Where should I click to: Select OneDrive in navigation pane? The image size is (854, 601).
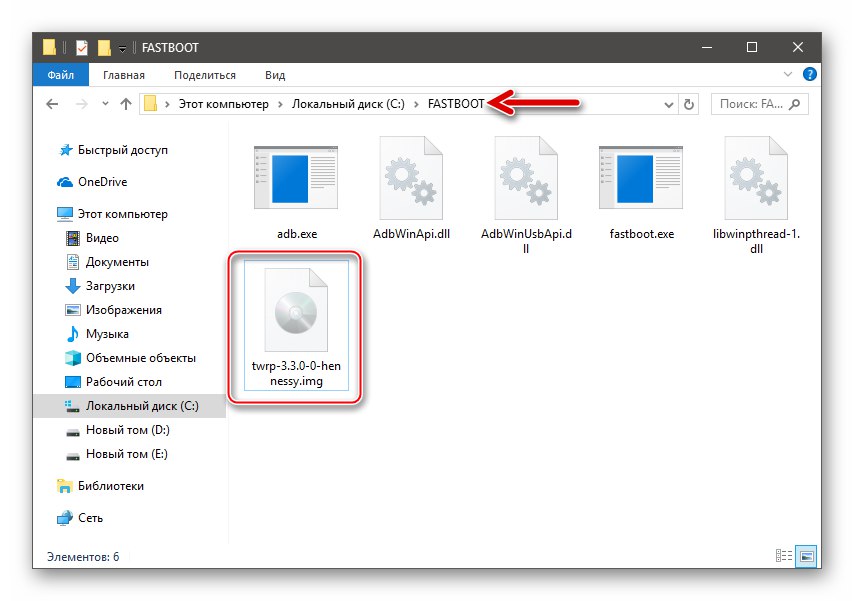102,182
